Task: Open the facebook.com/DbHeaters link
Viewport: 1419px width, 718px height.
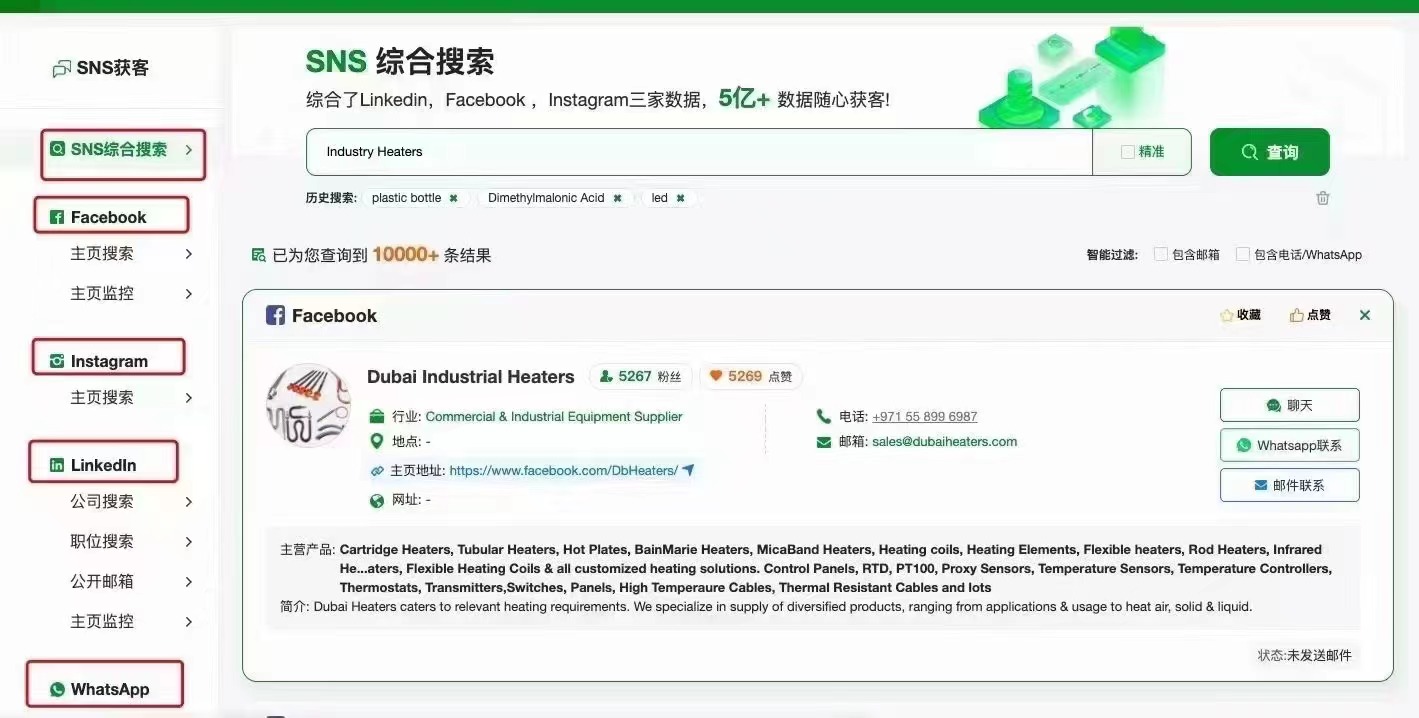Action: point(564,470)
